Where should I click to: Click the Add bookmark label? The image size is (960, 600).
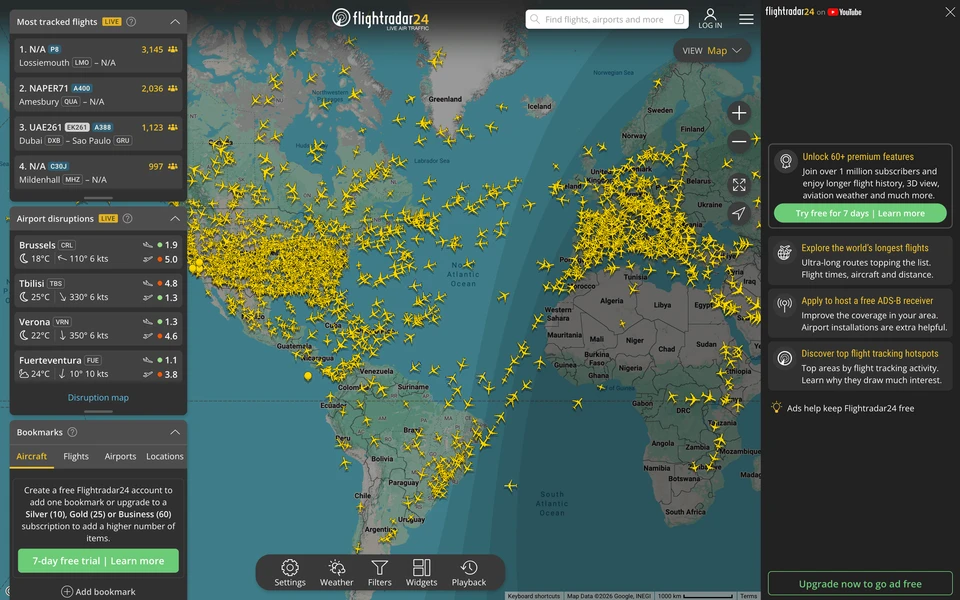105,591
